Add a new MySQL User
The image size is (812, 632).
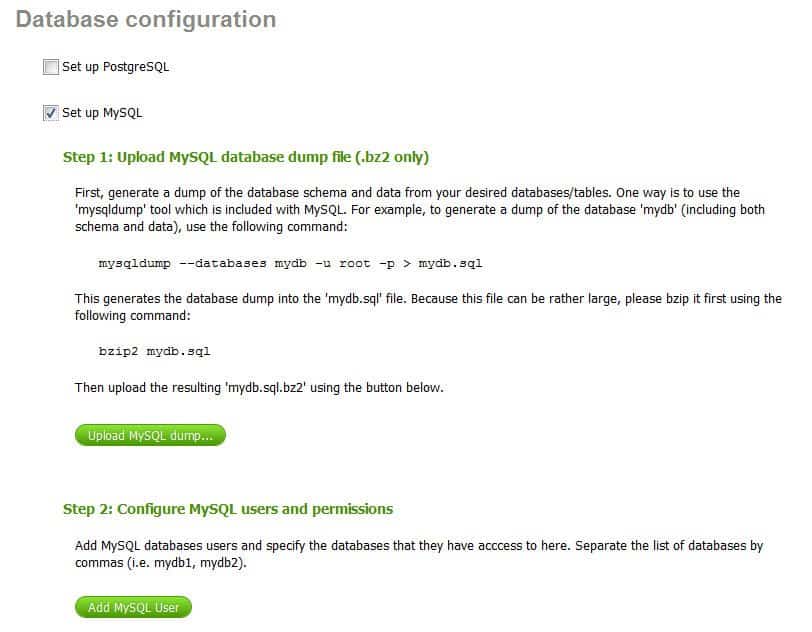[x=133, y=607]
